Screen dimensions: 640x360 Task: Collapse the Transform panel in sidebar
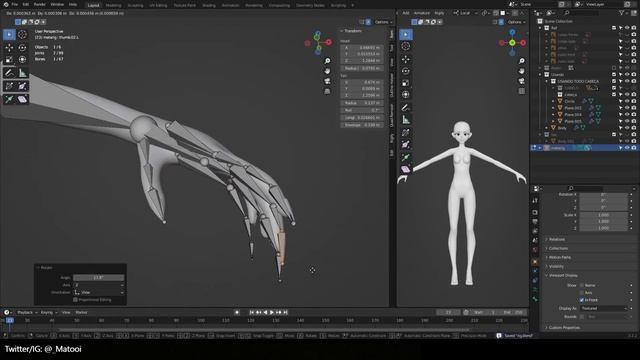click(352, 31)
